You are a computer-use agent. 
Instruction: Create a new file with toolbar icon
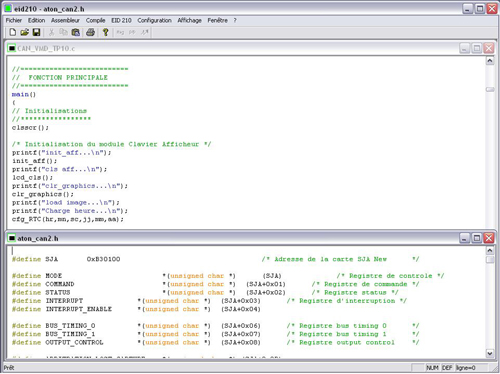click(13, 32)
